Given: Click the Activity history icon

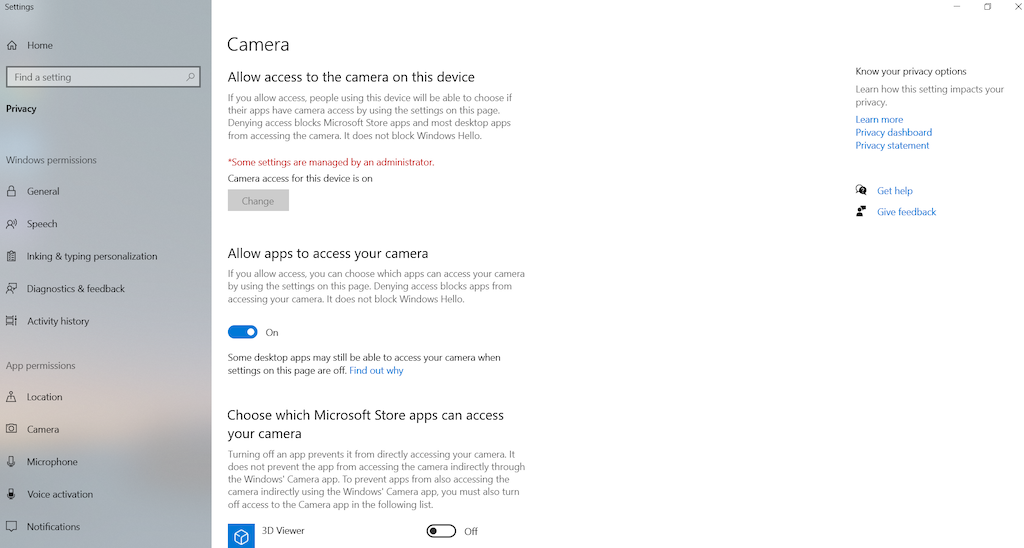Looking at the screenshot, I should click(12, 321).
